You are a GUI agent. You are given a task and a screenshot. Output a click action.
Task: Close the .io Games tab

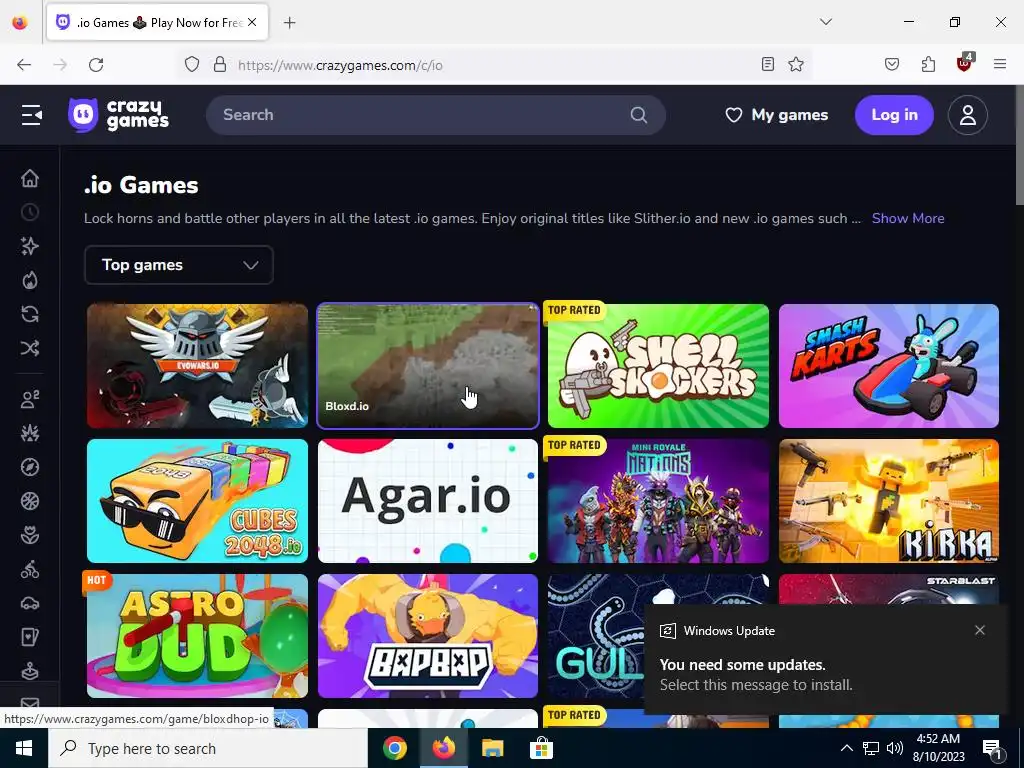[x=253, y=22]
